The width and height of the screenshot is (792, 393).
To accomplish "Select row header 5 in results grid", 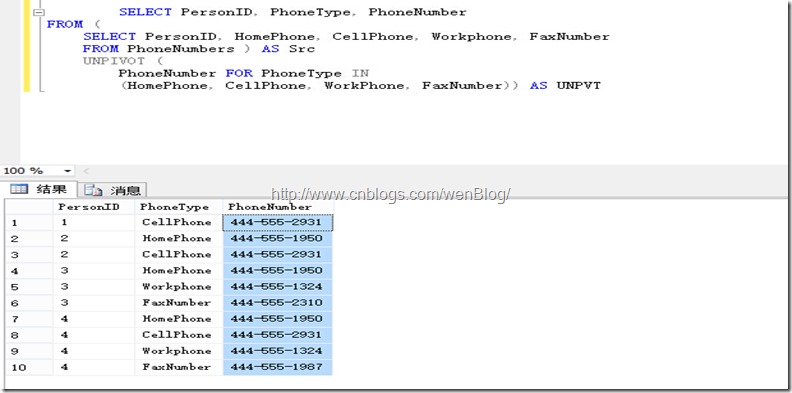I will click(28, 287).
